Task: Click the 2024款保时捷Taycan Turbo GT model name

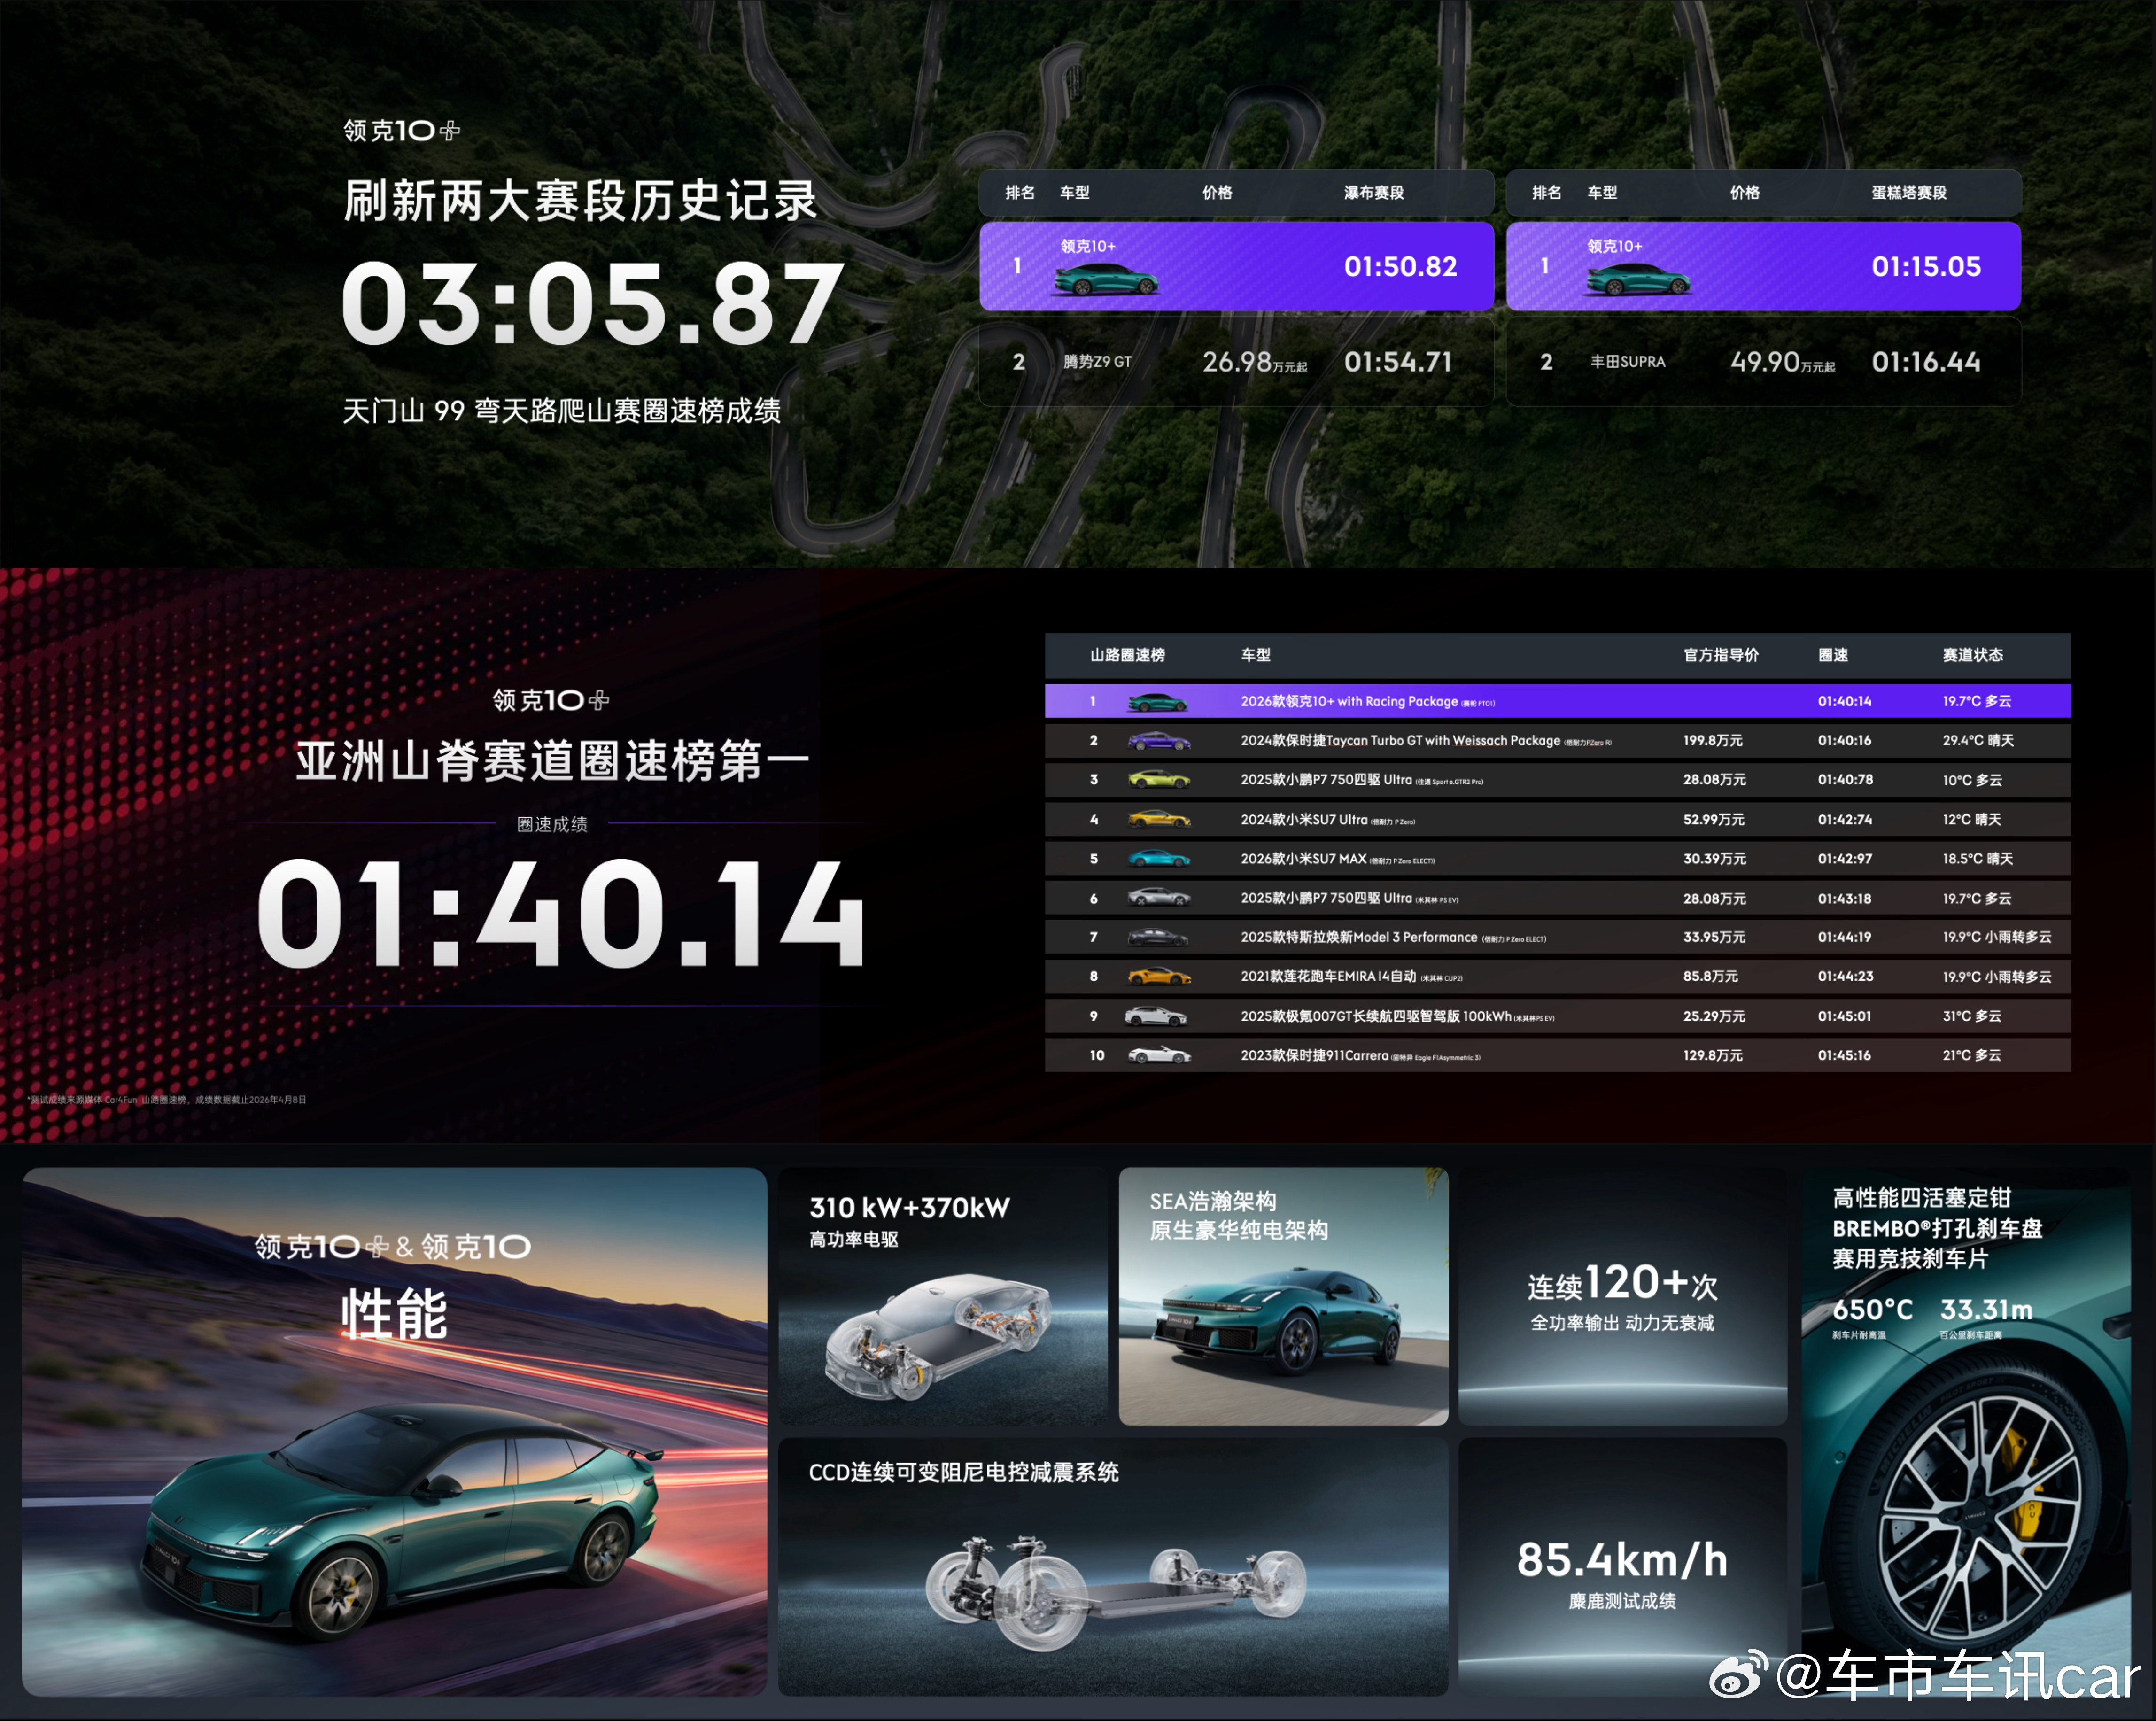Action: [x=1400, y=741]
